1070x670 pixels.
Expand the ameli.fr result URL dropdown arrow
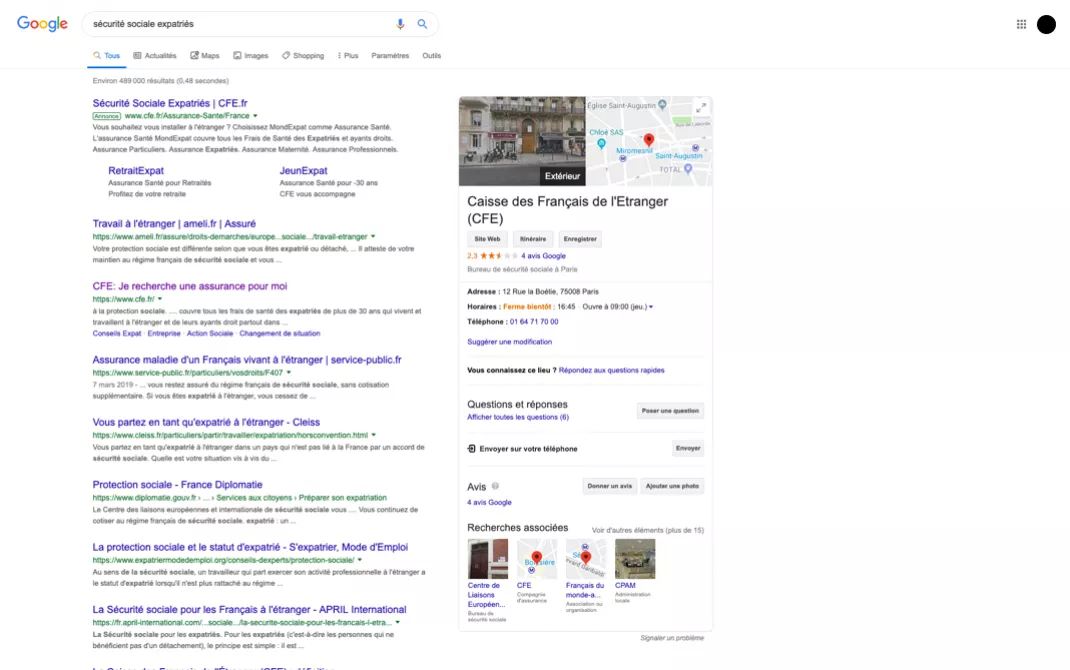[x=373, y=237]
